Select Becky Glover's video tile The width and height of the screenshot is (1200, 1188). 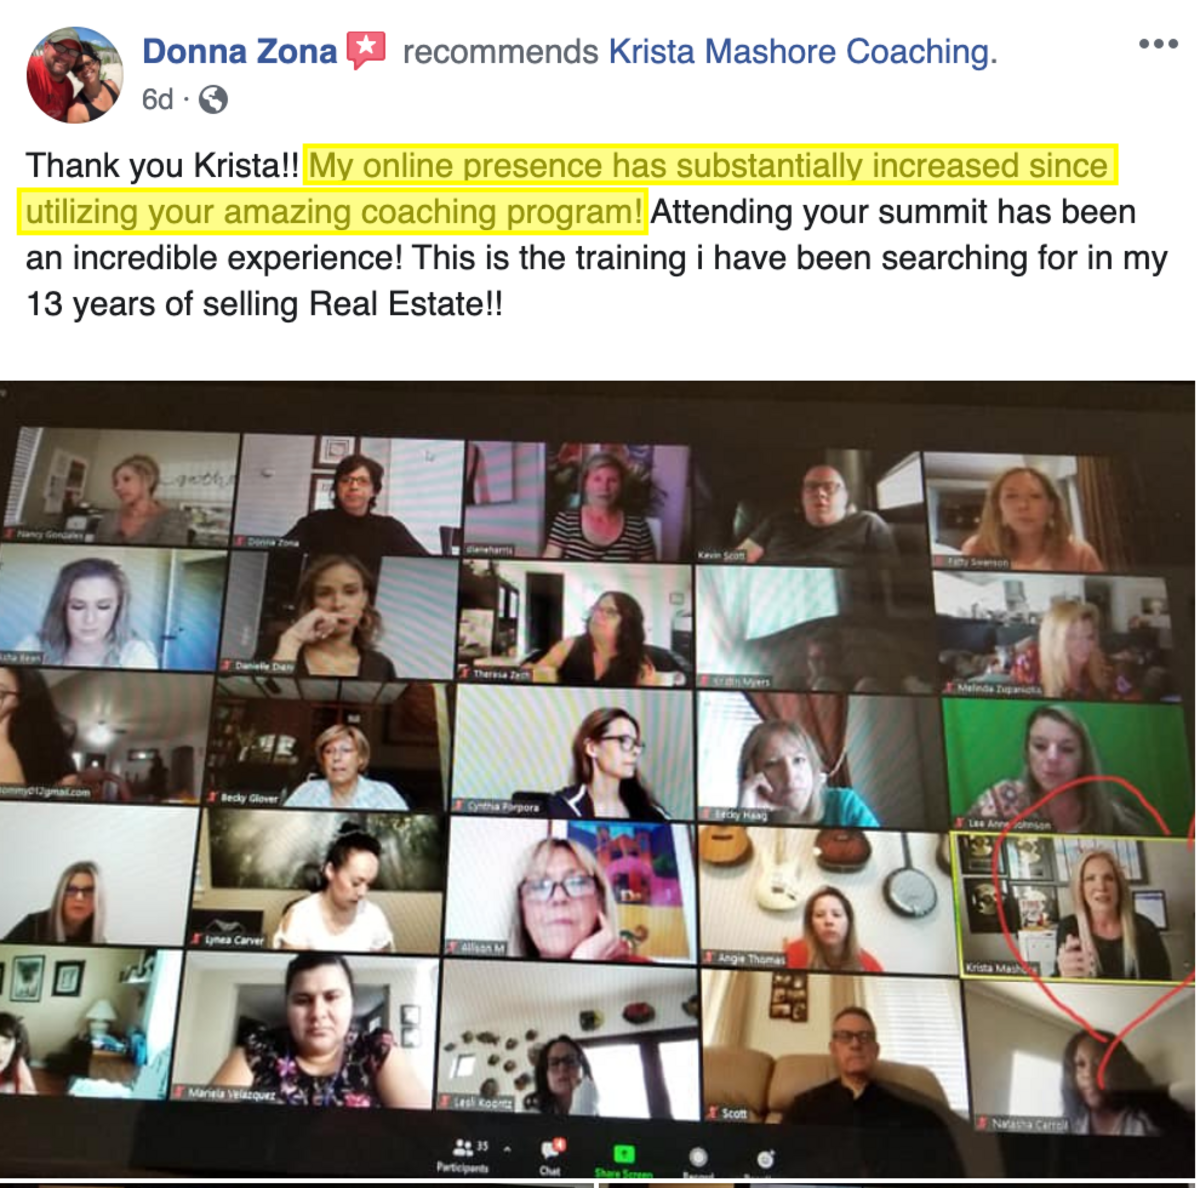326,743
